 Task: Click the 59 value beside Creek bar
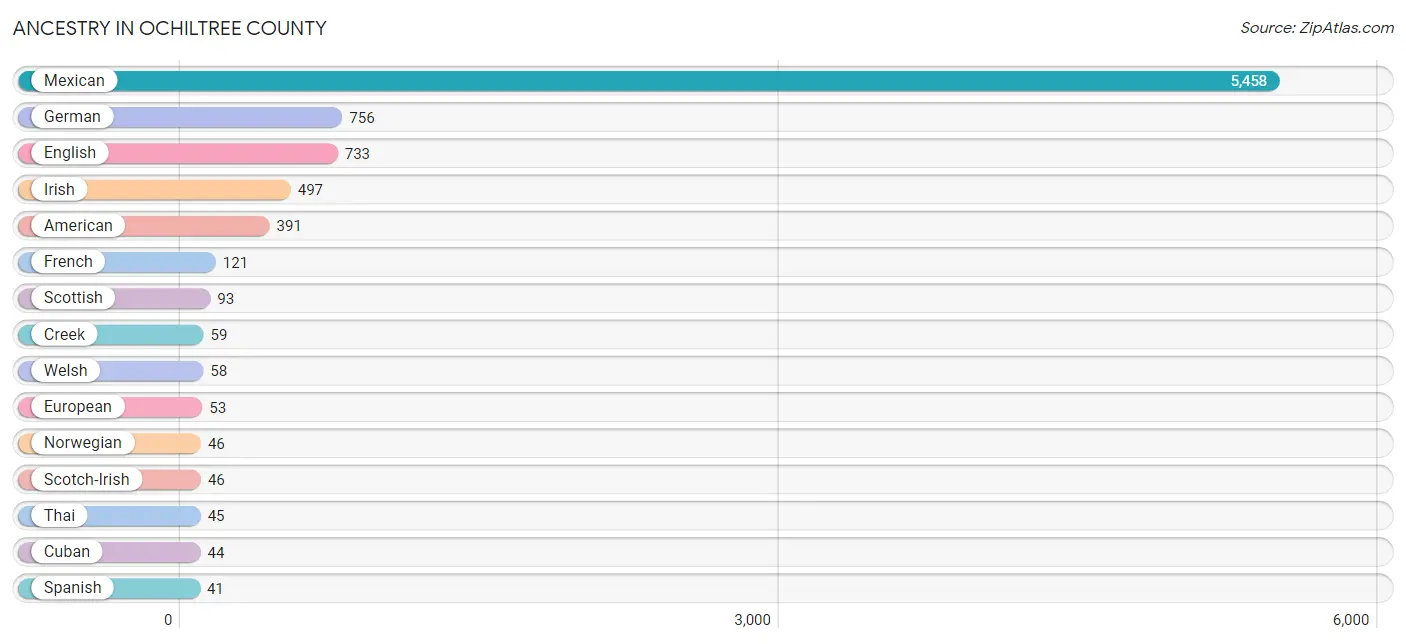pos(219,335)
